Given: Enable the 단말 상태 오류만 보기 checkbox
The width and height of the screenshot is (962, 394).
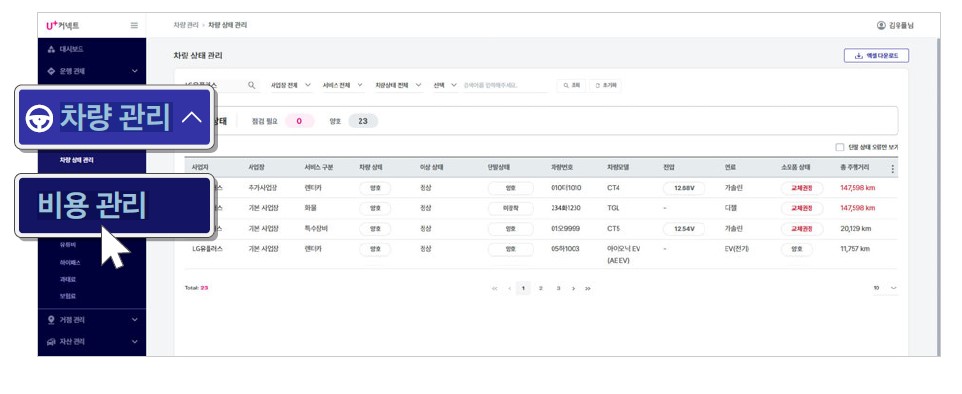Looking at the screenshot, I should 839,147.
